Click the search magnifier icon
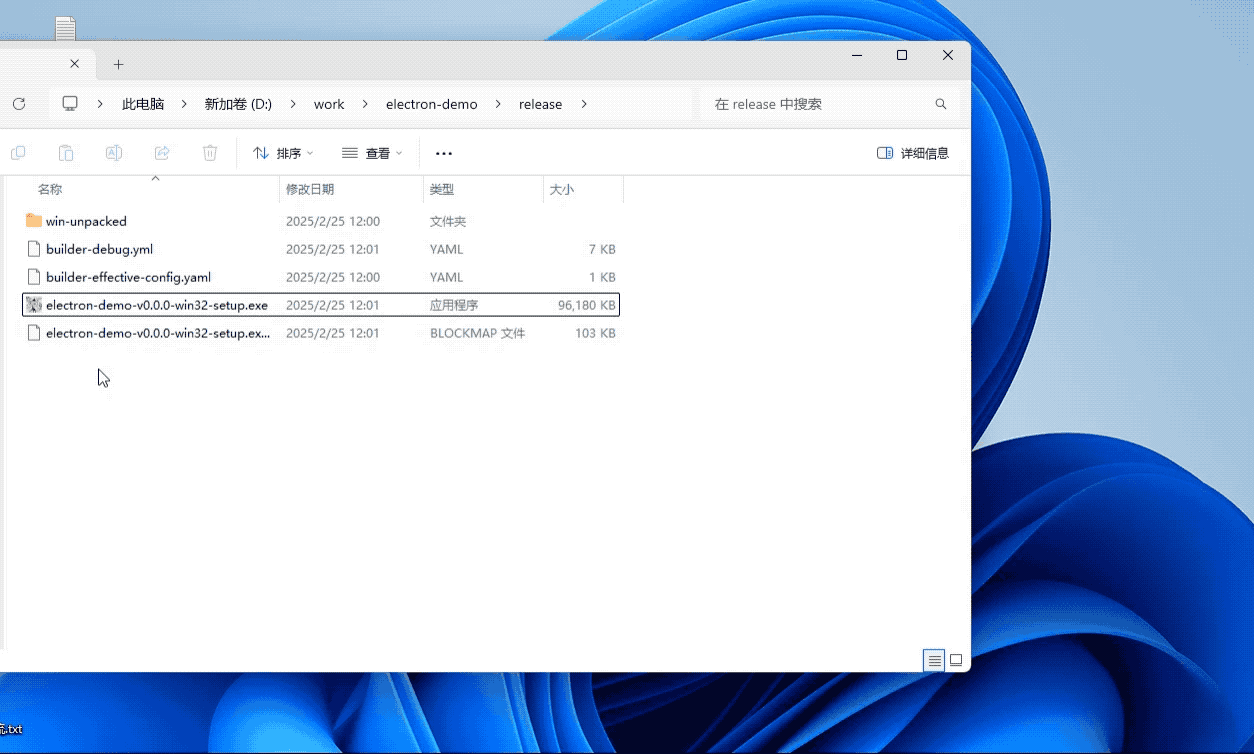Image resolution: width=1254 pixels, height=754 pixels. pyautogui.click(x=941, y=104)
